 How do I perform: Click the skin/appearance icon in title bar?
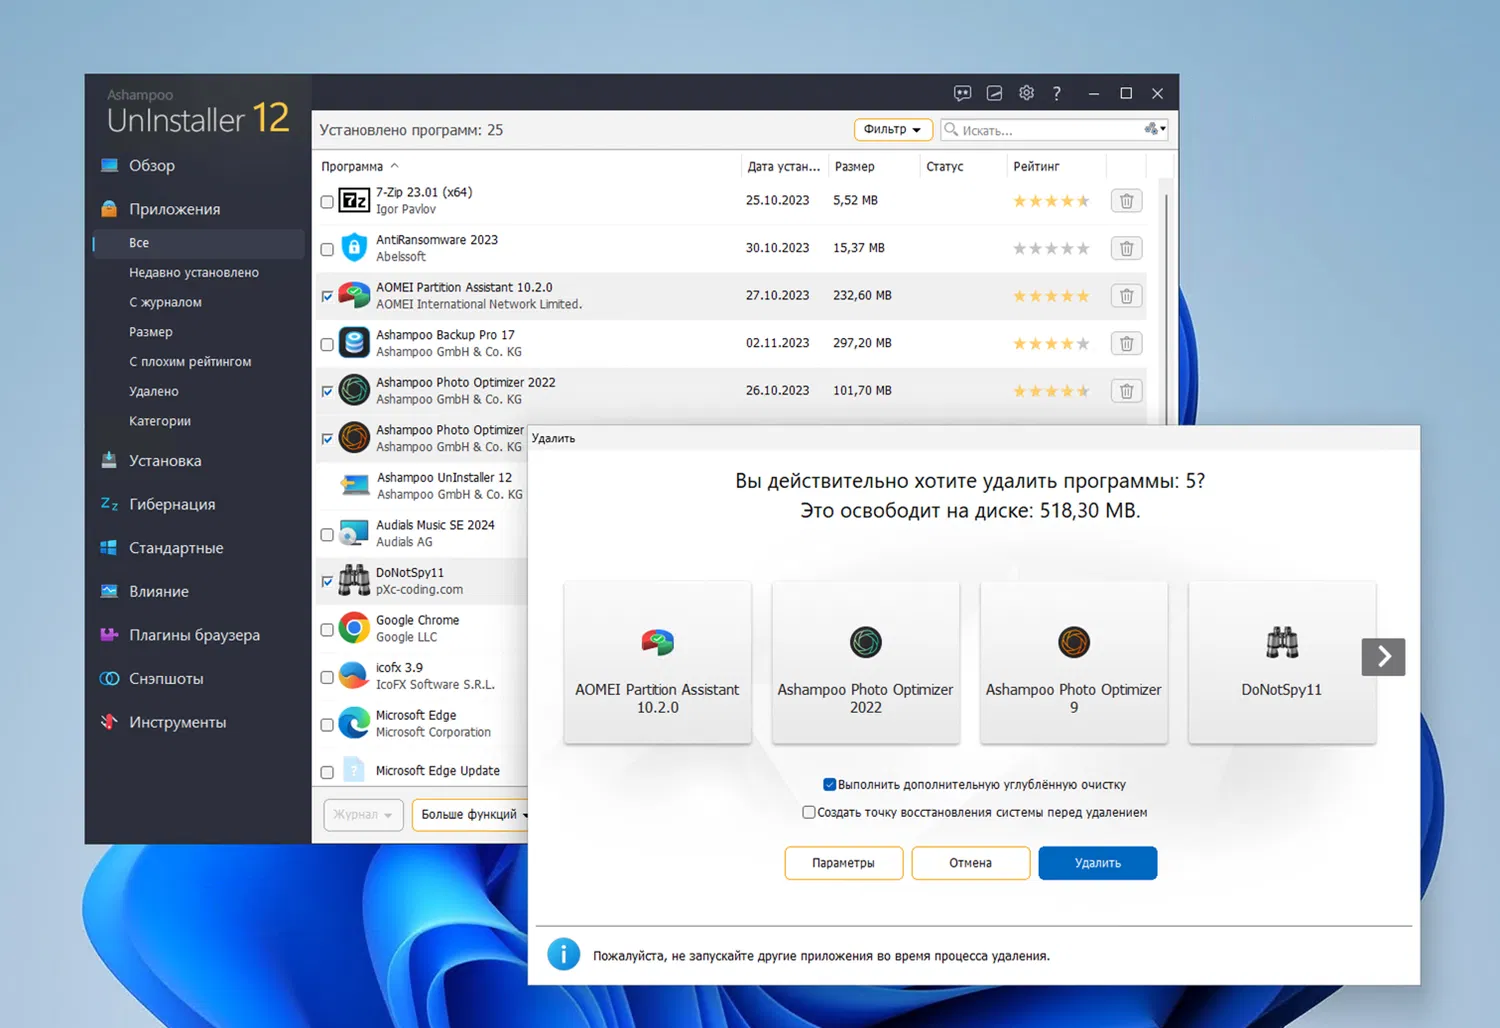[994, 93]
